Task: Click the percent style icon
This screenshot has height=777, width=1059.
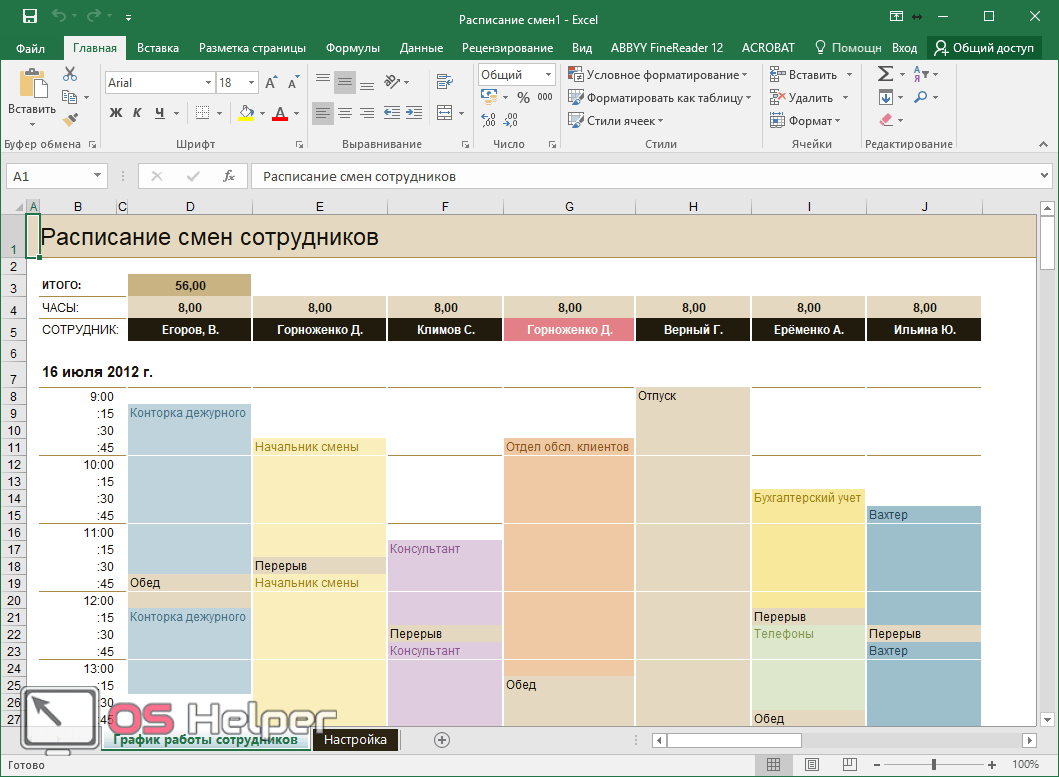Action: [523, 98]
